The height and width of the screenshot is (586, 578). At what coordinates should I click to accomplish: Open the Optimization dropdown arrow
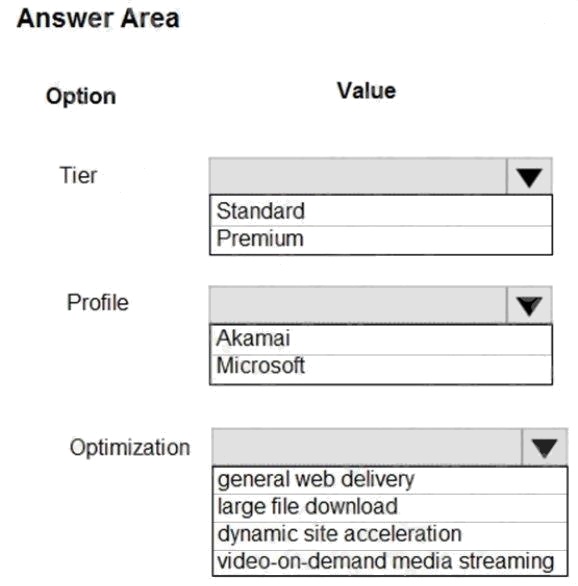[544, 447]
